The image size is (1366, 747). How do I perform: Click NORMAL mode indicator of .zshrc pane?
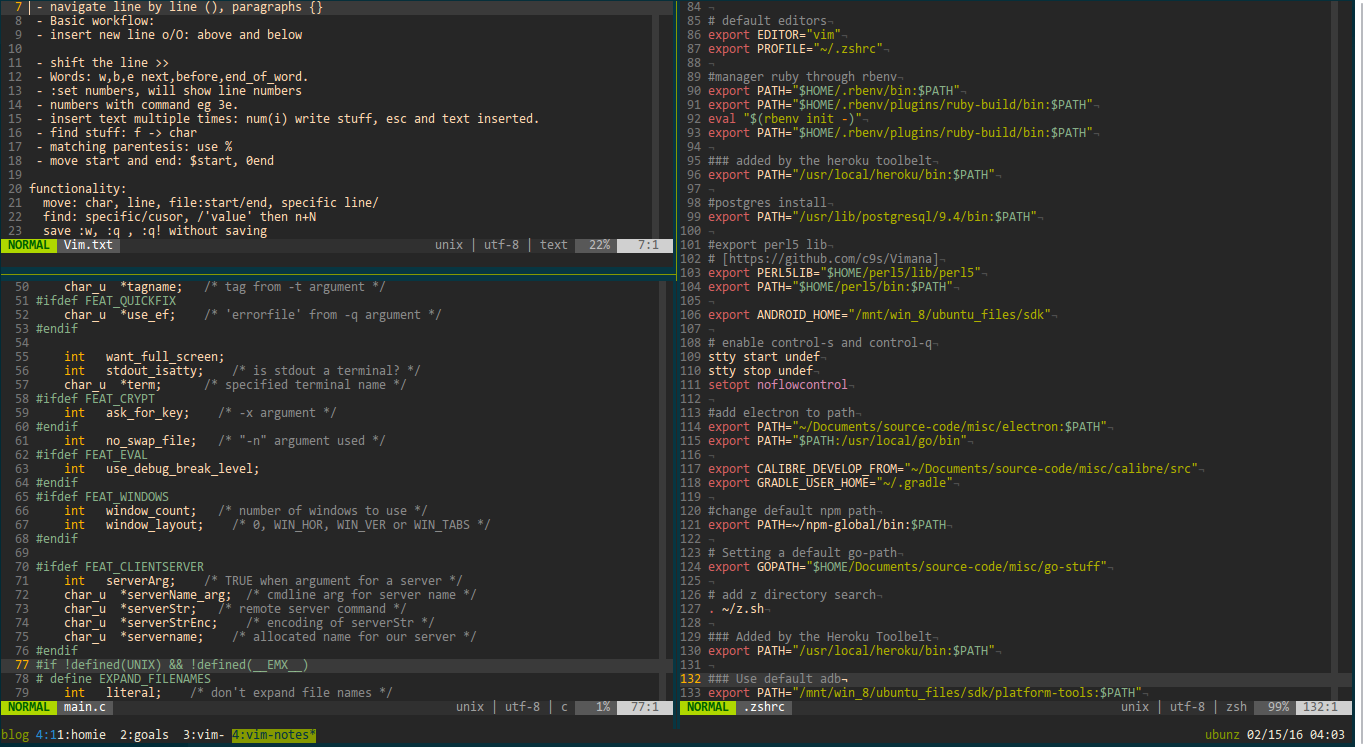[x=708, y=707]
